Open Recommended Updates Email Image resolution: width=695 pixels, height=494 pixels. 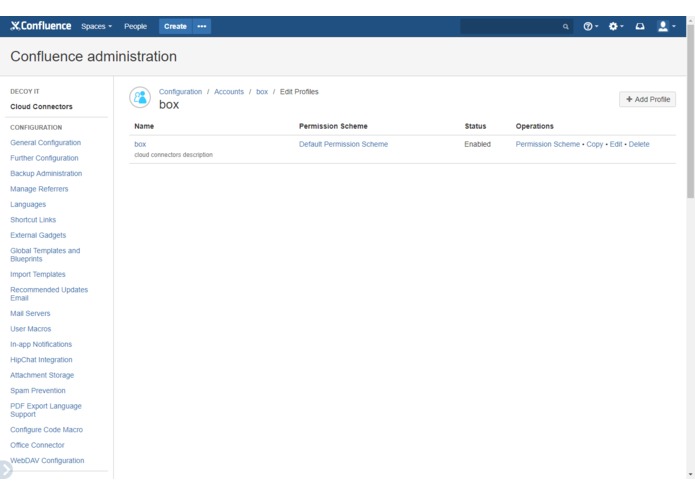point(49,294)
